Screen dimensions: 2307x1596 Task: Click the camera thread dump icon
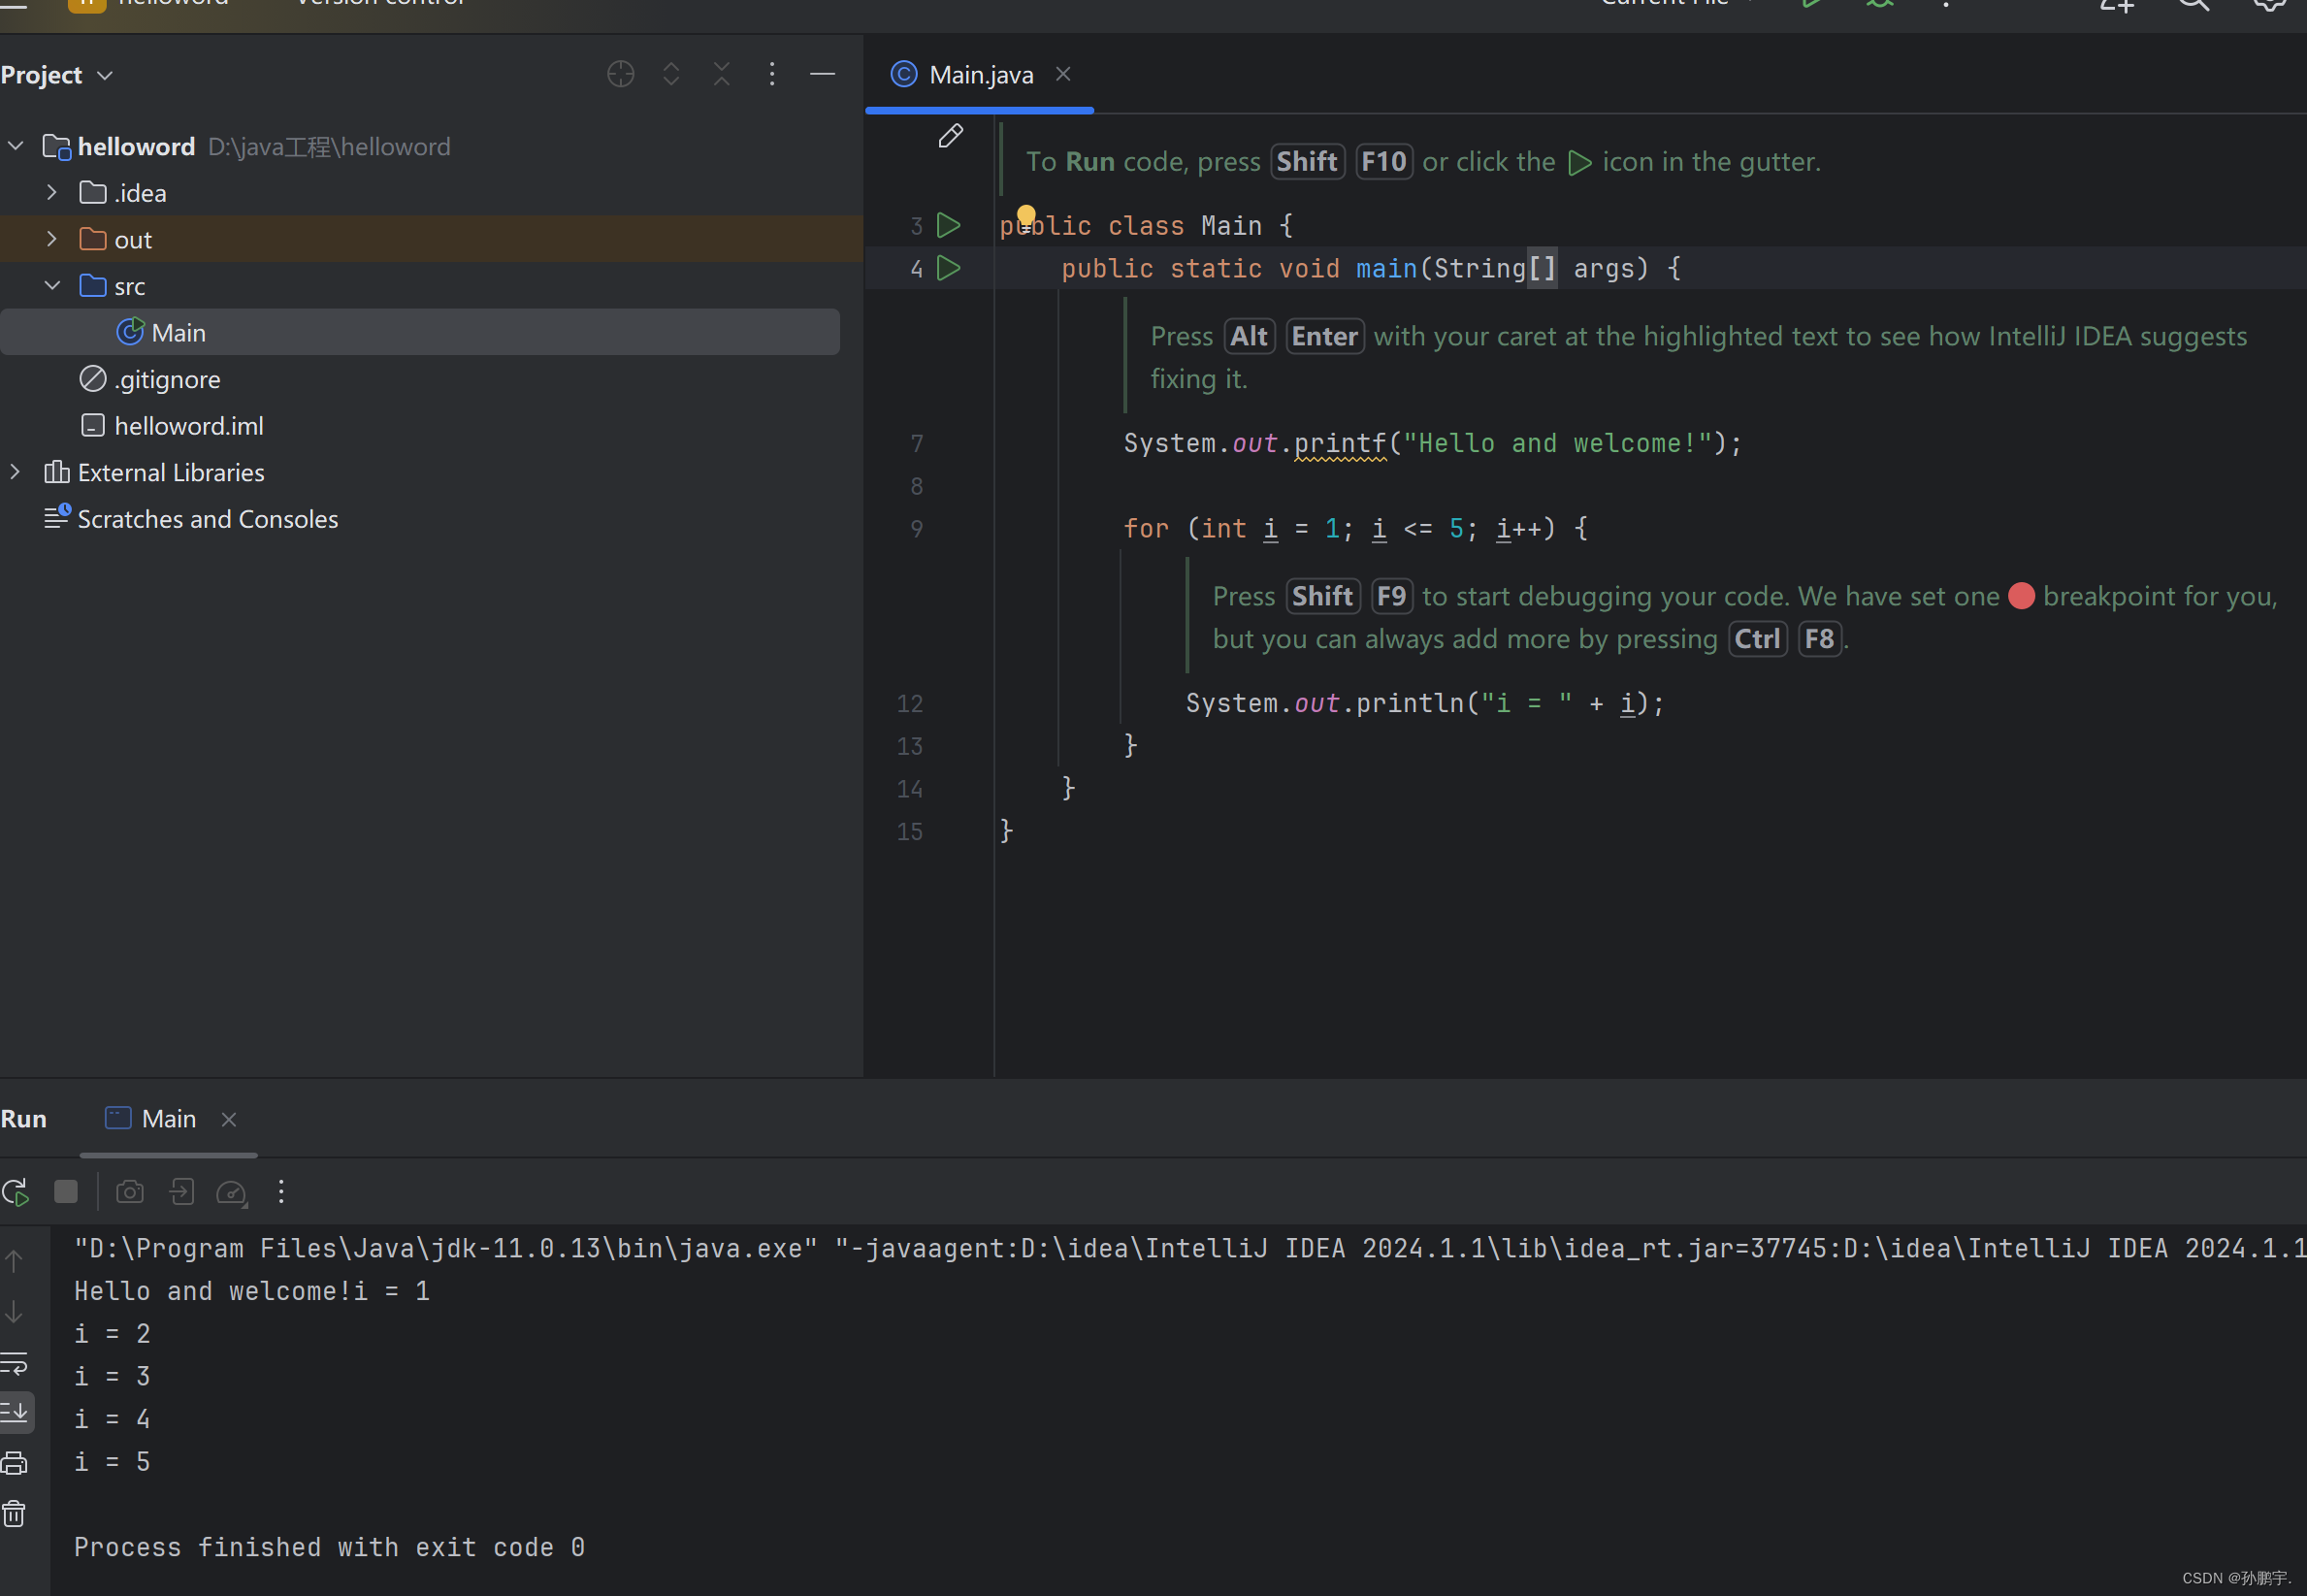(130, 1192)
